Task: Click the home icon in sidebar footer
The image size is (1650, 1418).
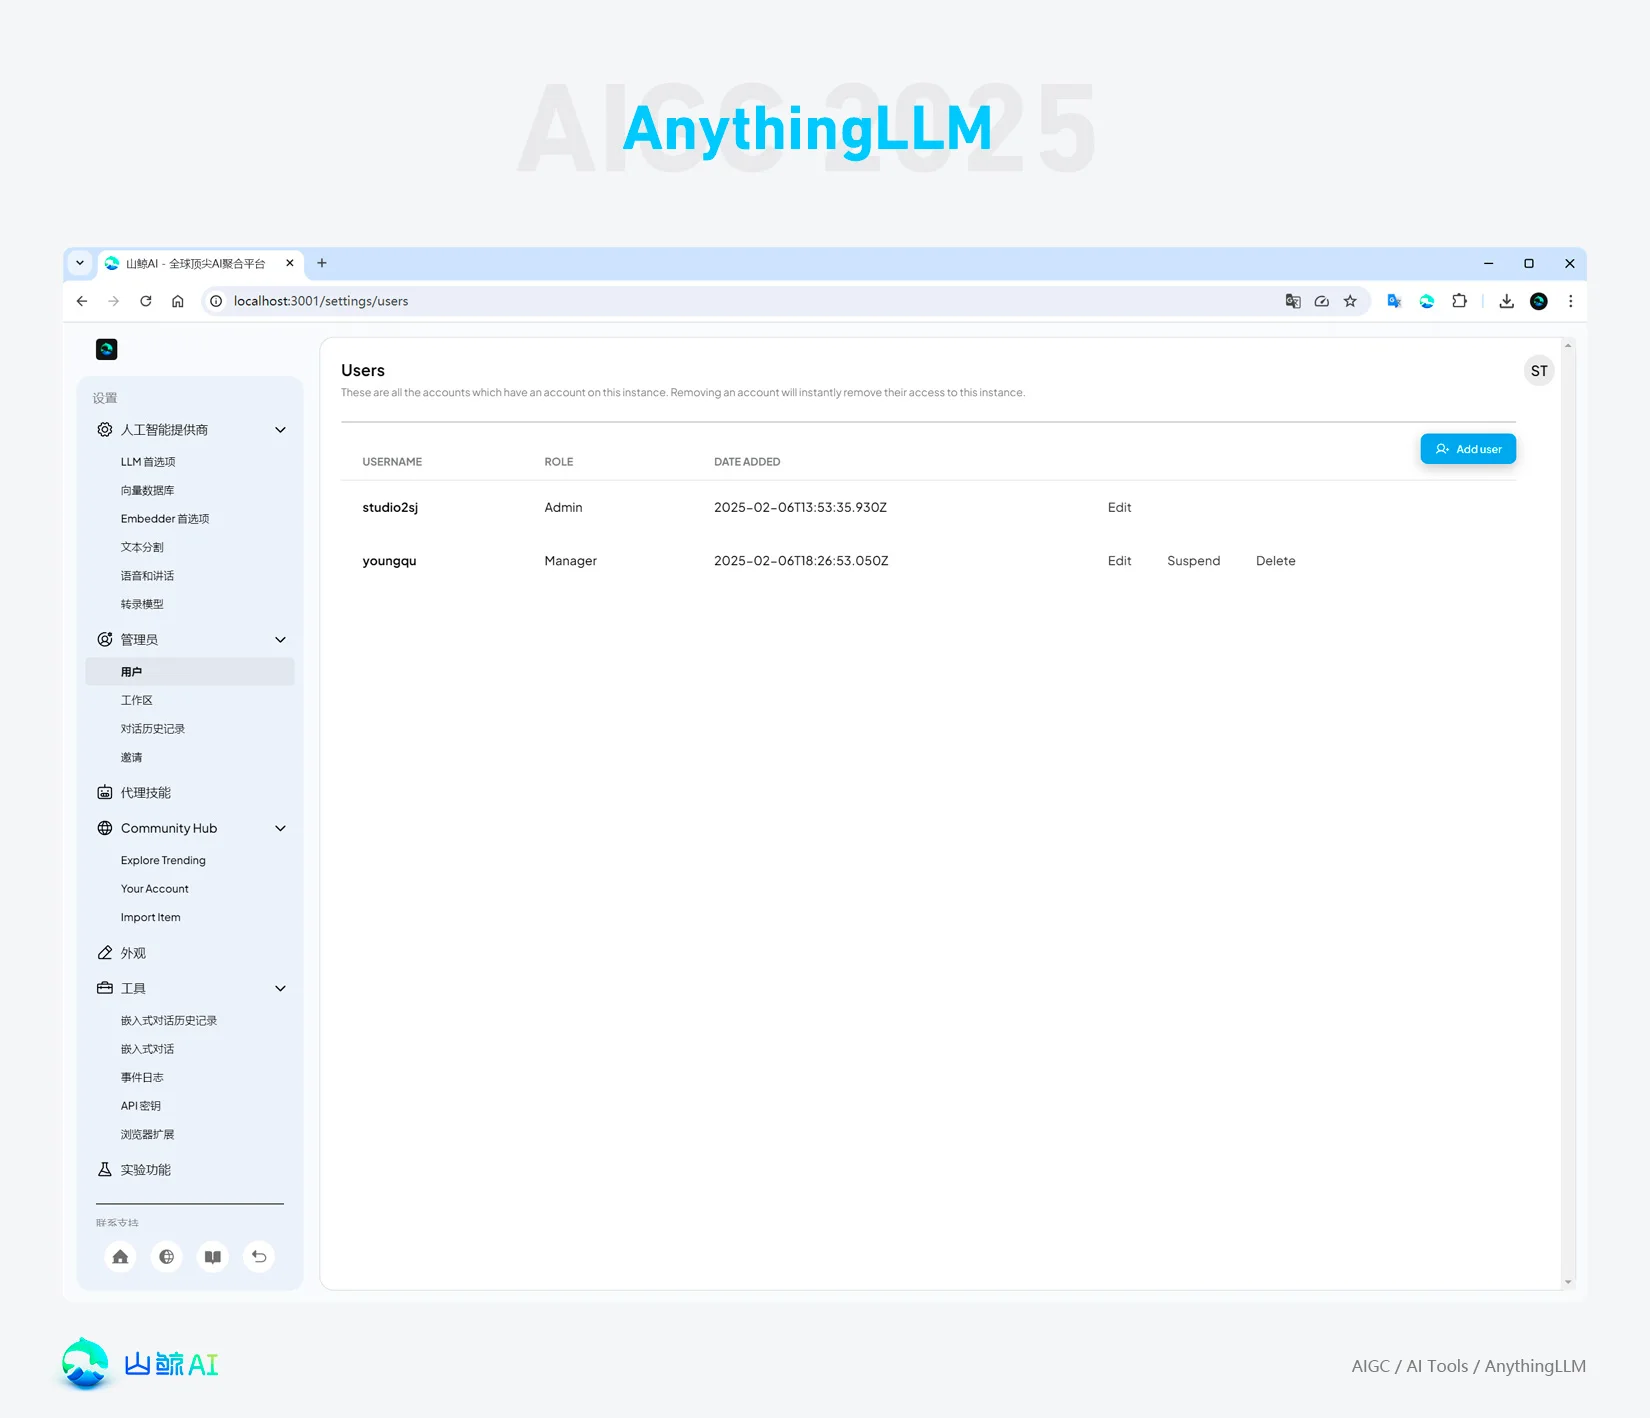Action: [120, 1257]
